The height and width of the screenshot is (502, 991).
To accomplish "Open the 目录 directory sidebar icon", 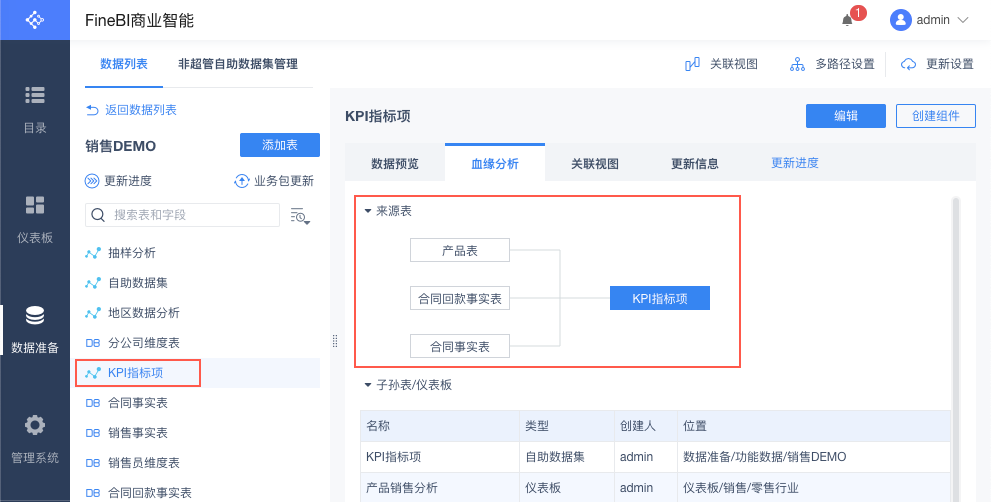I will [35, 96].
